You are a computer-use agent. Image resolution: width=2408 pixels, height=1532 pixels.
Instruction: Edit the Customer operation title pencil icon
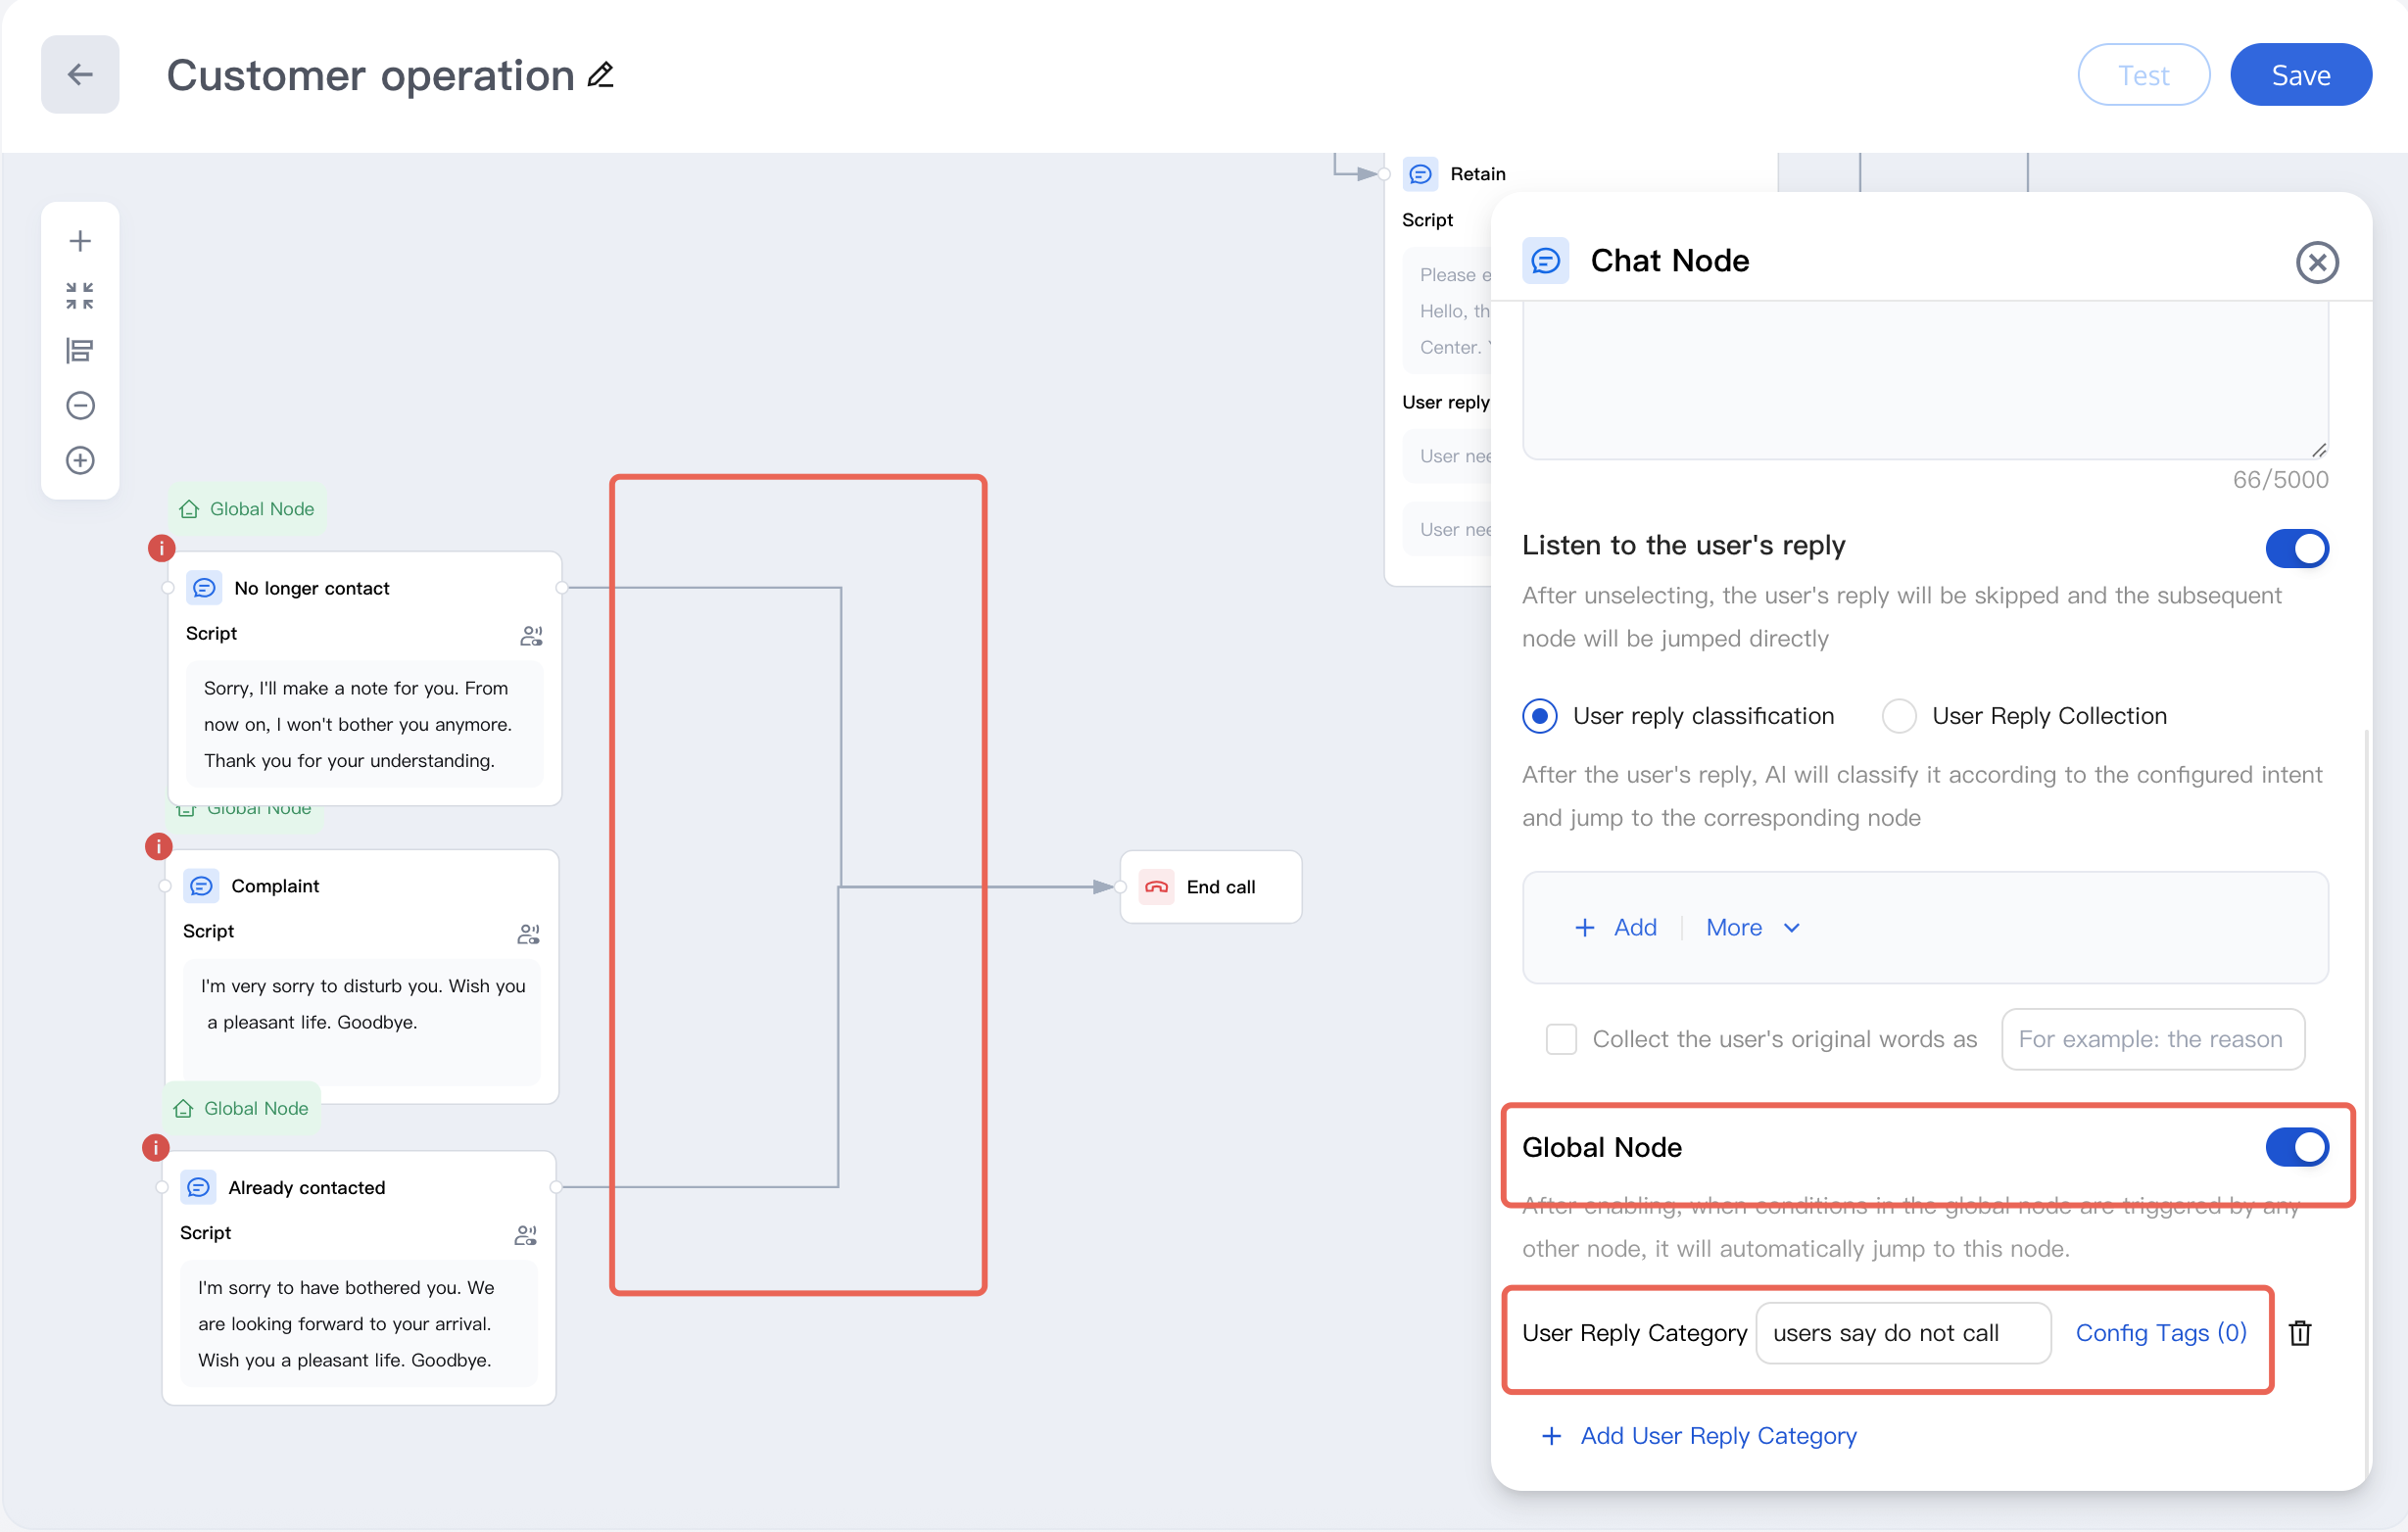click(600, 75)
